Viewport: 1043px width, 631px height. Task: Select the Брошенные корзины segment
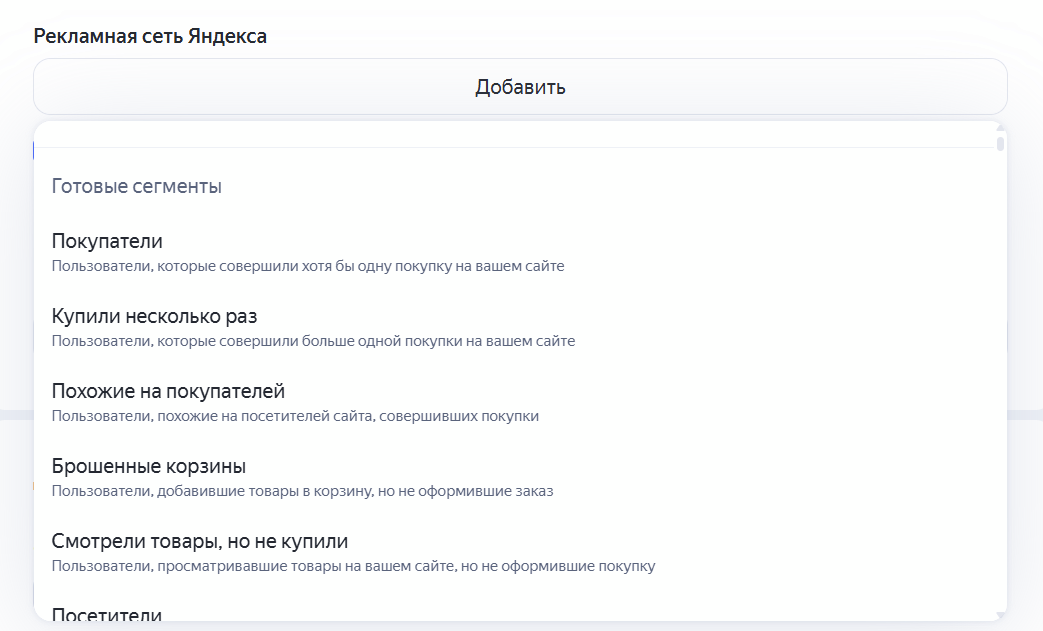click(x=149, y=466)
